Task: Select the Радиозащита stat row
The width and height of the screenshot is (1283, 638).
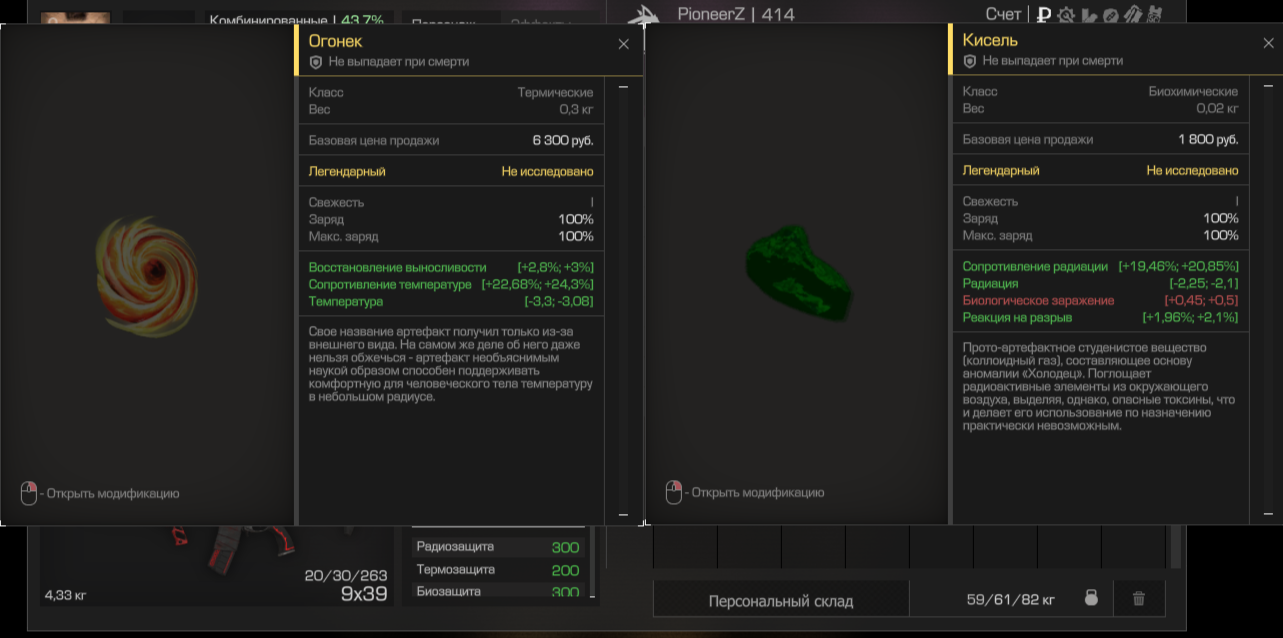Action: [497, 547]
